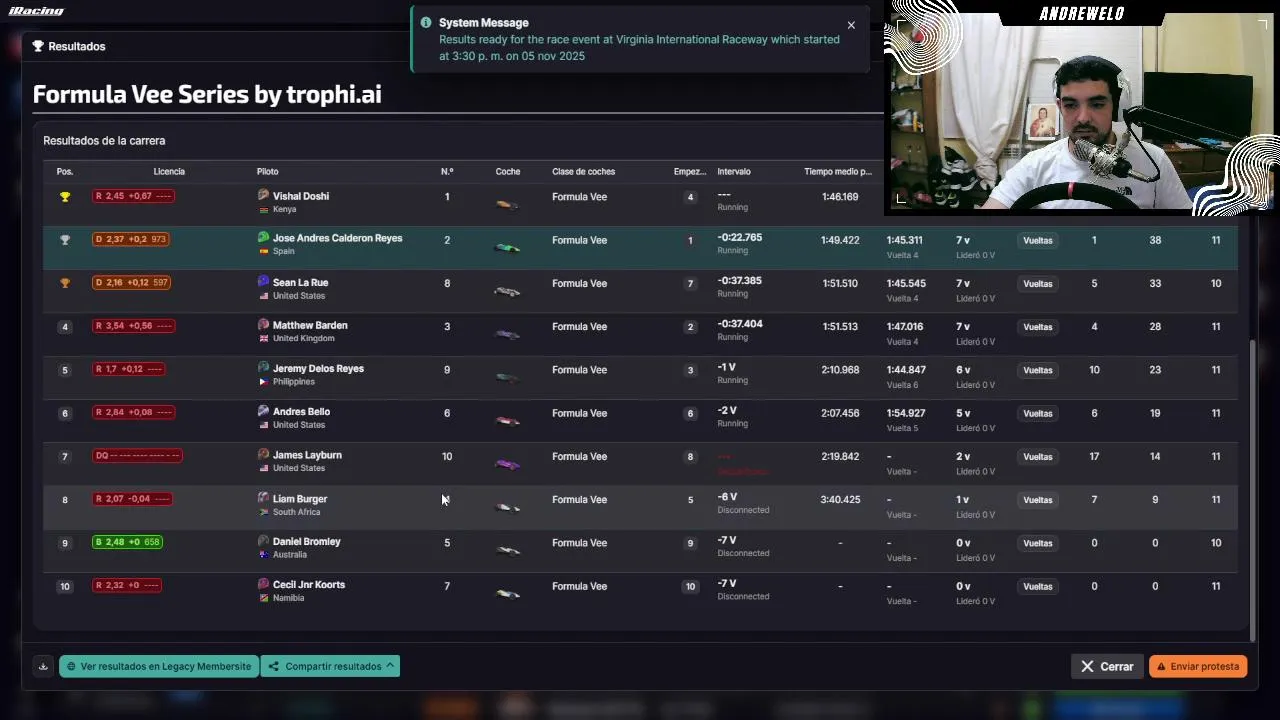1280x720 pixels.
Task: Download results with the download icon
Action: click(x=43, y=666)
